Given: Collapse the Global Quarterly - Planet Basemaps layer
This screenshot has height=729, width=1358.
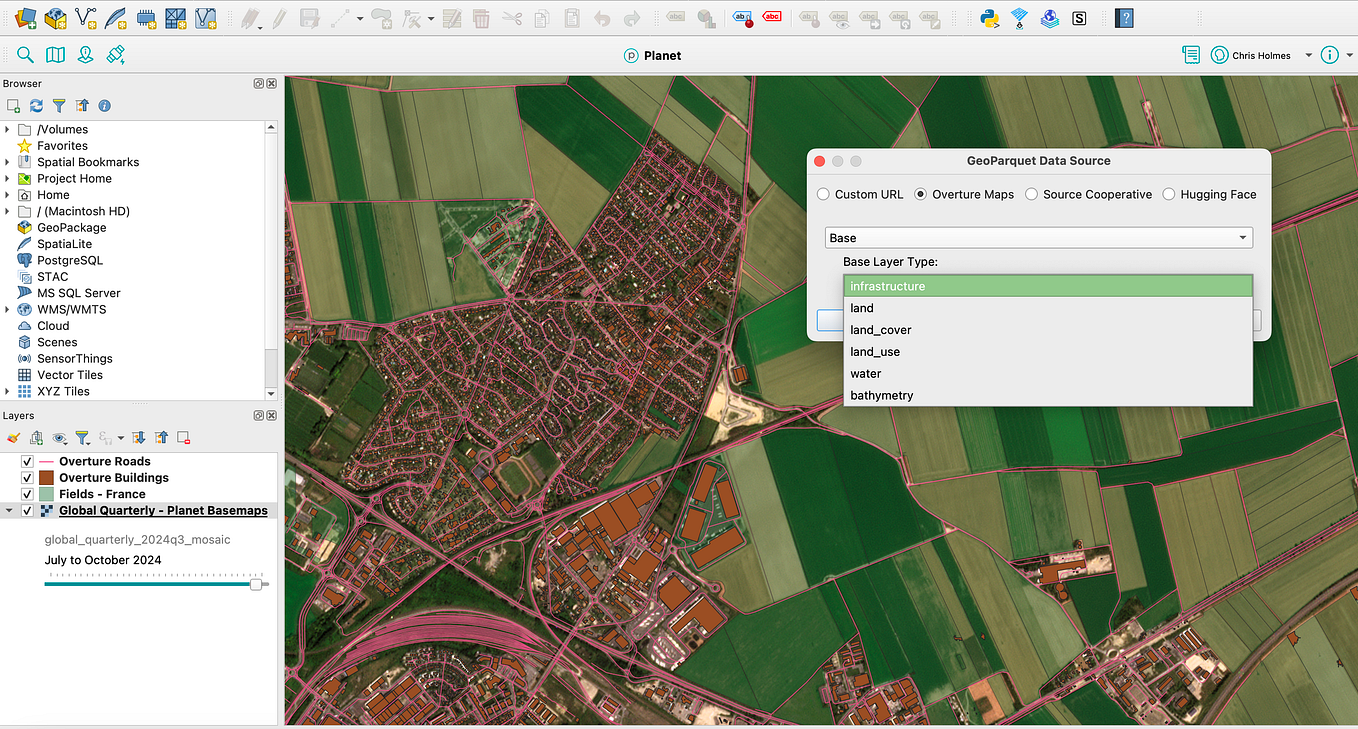Looking at the screenshot, I should pyautogui.click(x=8, y=509).
